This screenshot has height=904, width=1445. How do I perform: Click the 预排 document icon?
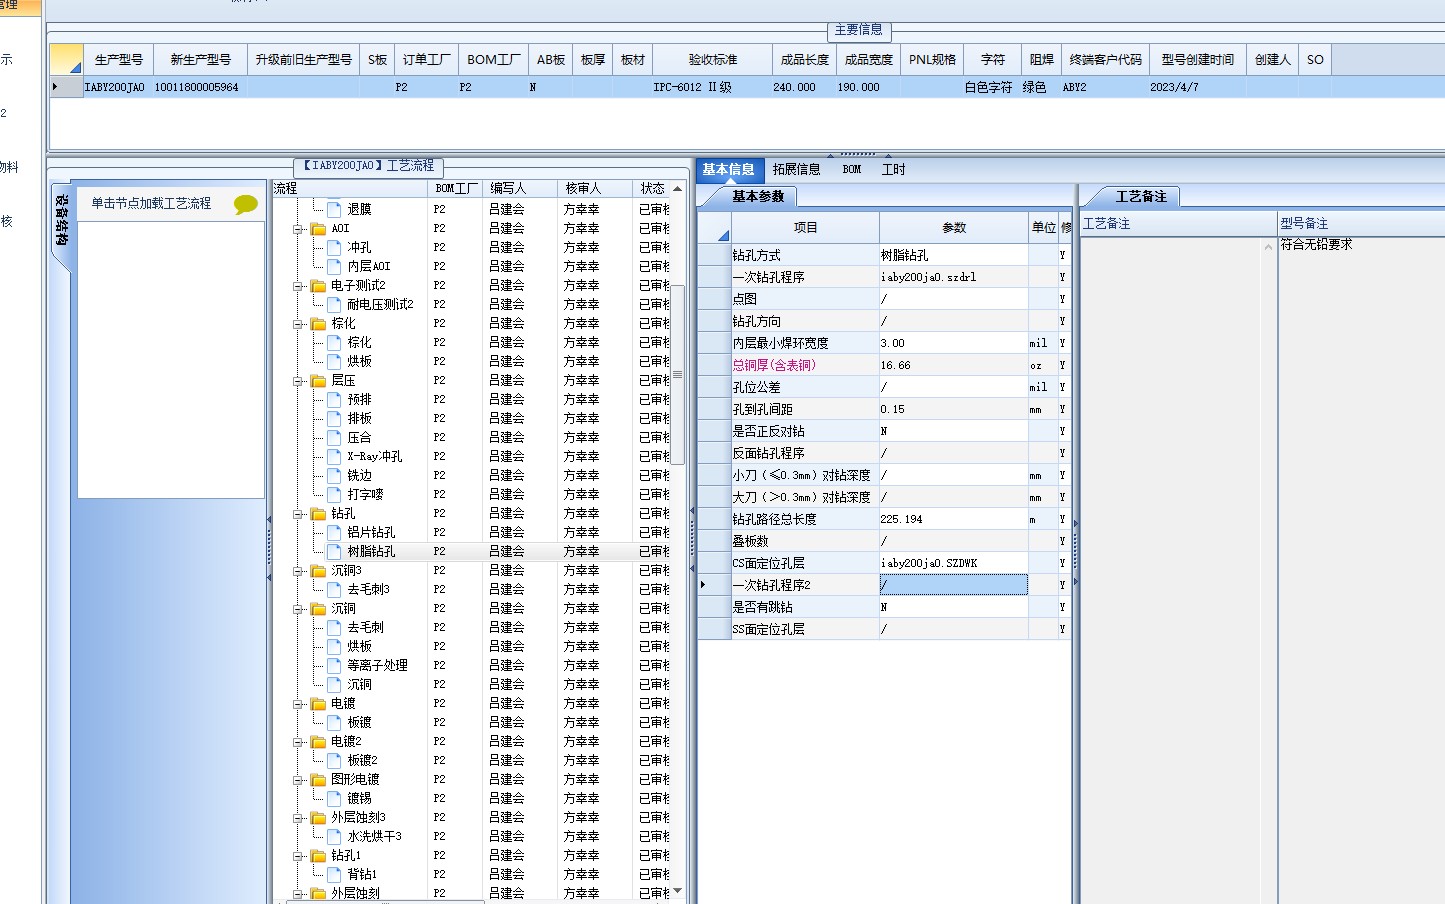point(335,399)
